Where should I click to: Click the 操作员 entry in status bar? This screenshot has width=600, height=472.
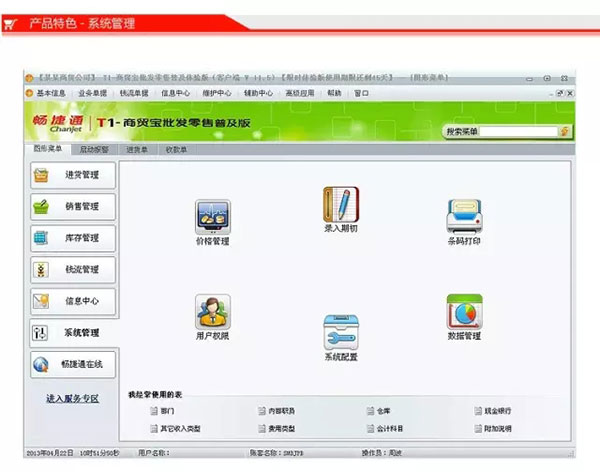click(382, 453)
